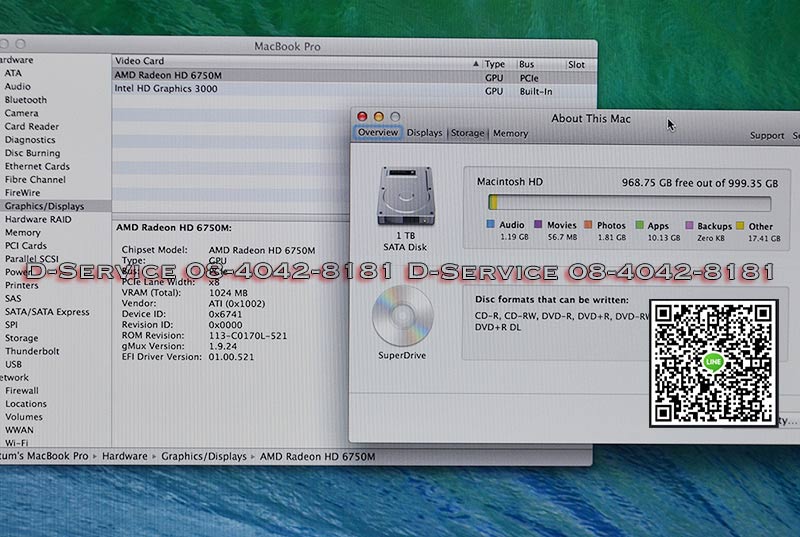Click the Backups legend swatch
Screen dimensions: 800x537
click(x=689, y=225)
